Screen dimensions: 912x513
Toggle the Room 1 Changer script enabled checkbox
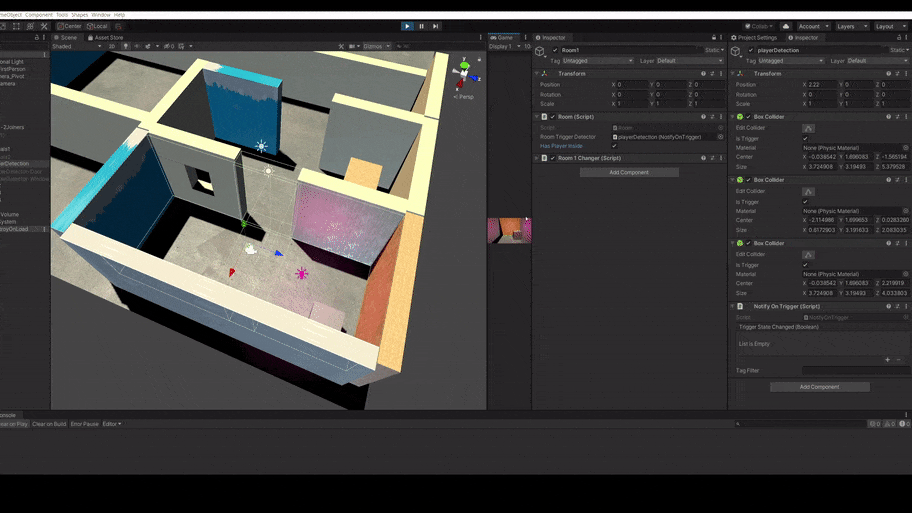[553, 158]
